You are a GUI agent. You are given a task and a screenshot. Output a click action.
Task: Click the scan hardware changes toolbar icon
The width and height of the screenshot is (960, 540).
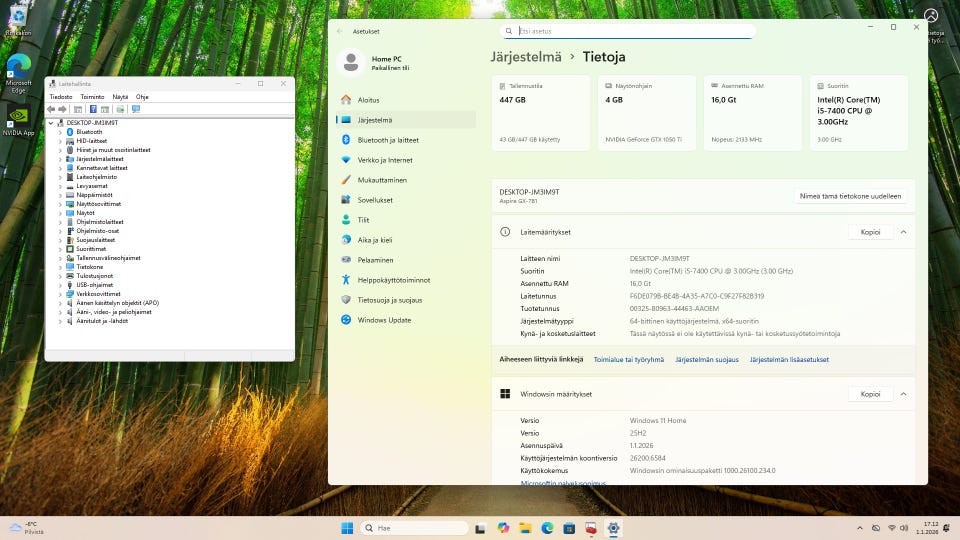coord(135,109)
